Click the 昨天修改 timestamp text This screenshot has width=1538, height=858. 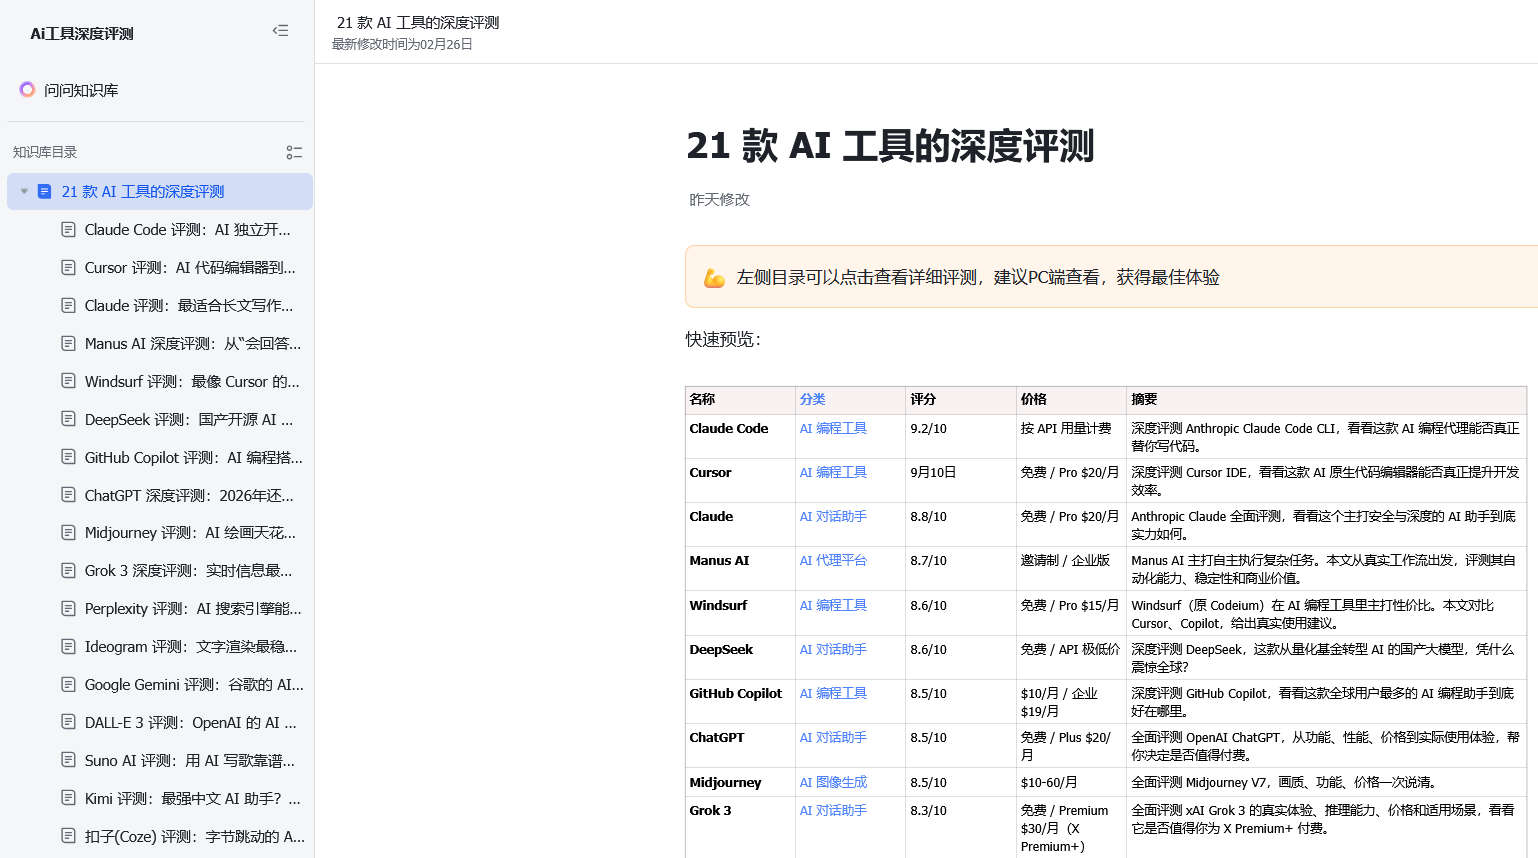click(719, 200)
